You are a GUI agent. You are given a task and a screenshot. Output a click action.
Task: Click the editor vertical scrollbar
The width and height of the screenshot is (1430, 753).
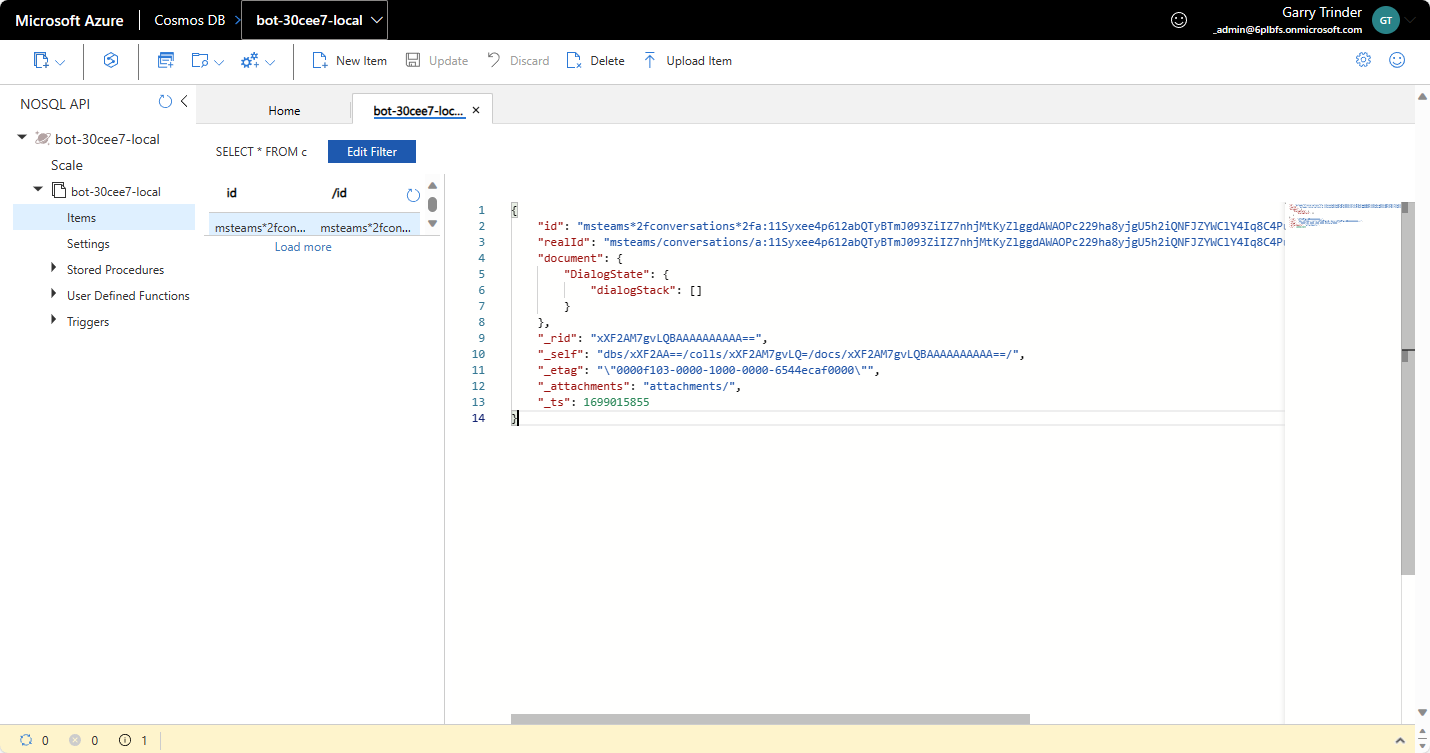[1407, 388]
